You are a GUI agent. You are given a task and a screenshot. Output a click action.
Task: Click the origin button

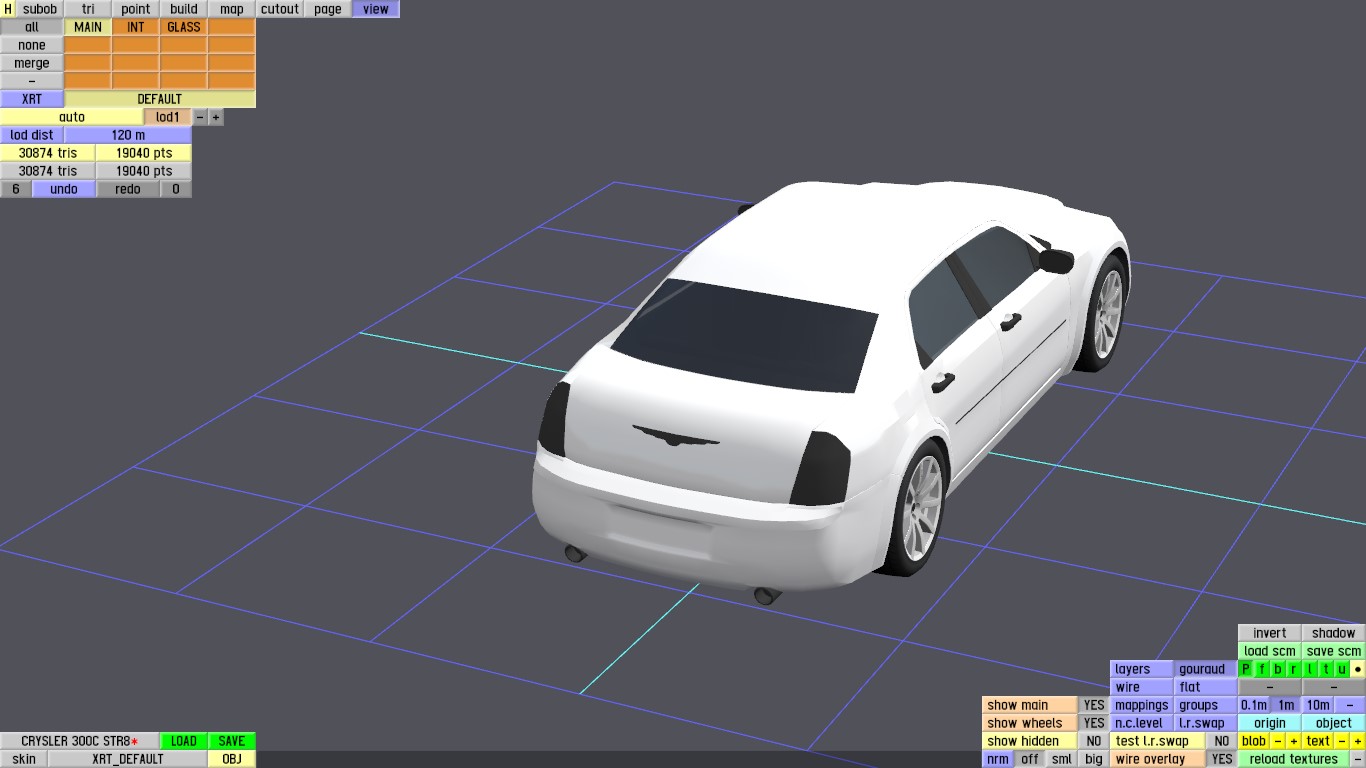coord(1270,723)
